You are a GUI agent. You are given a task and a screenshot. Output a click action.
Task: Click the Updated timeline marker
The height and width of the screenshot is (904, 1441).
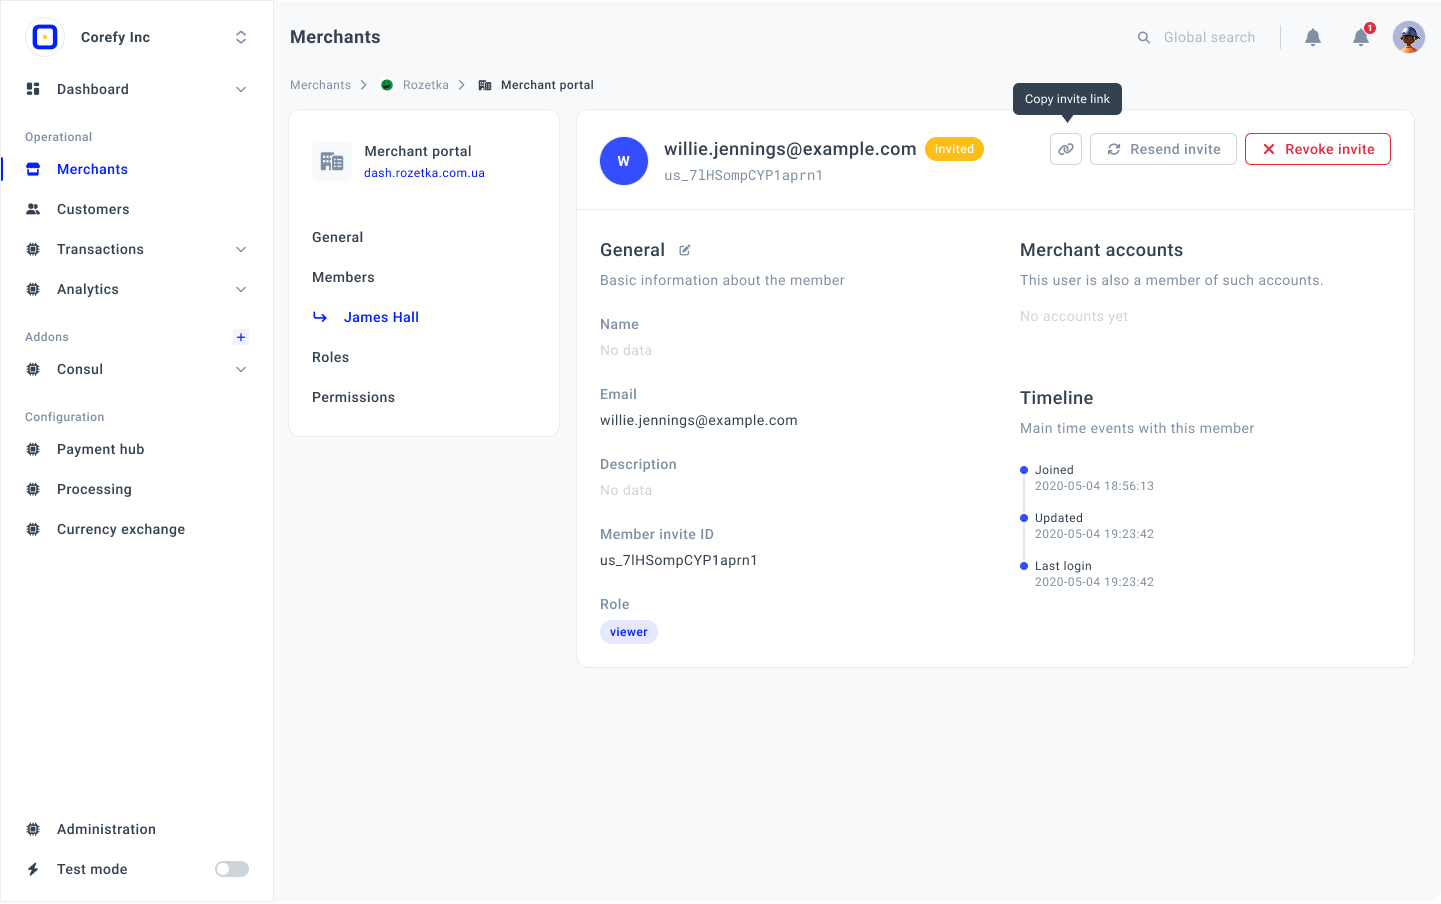click(1024, 518)
